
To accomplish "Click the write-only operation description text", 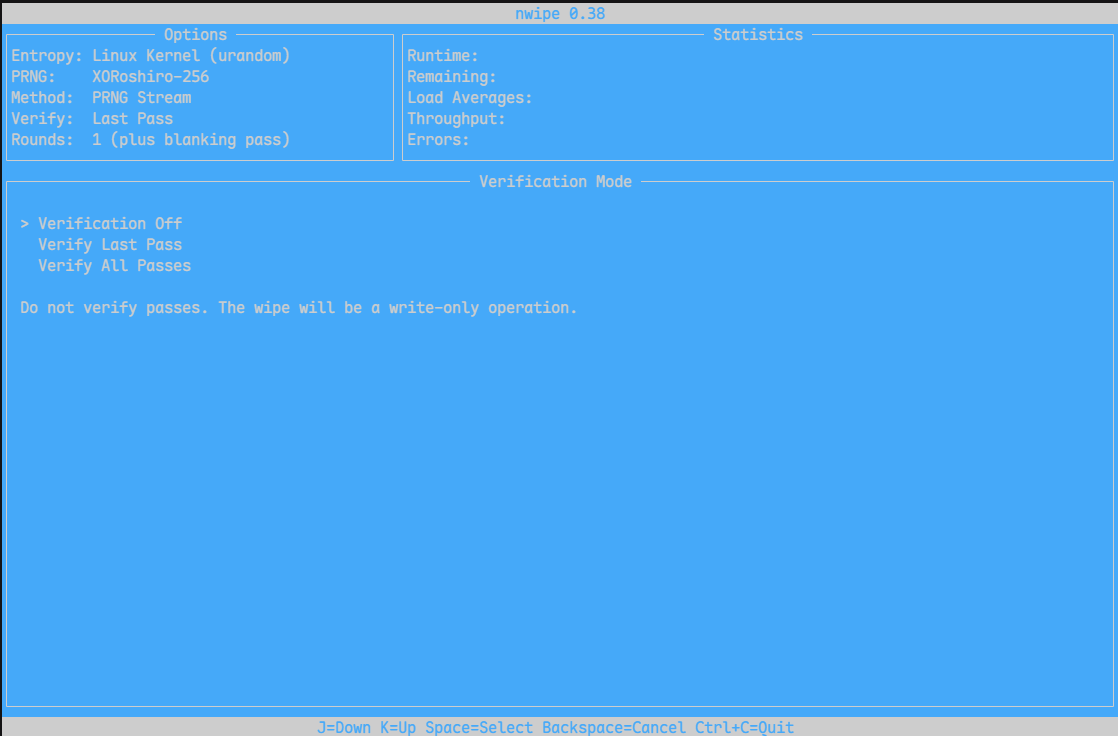I will click(x=298, y=308).
